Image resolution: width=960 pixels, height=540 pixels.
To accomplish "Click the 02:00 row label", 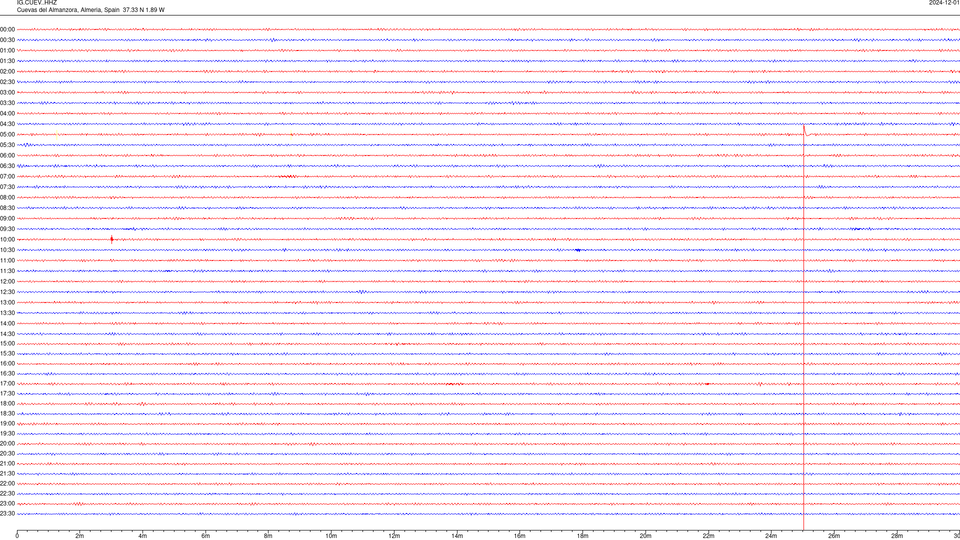I will click(7, 72).
